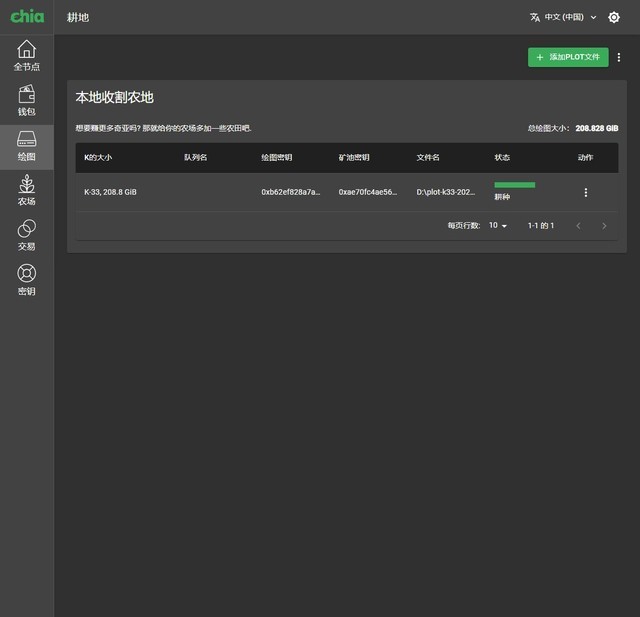Click the 耕地 page title

78,18
